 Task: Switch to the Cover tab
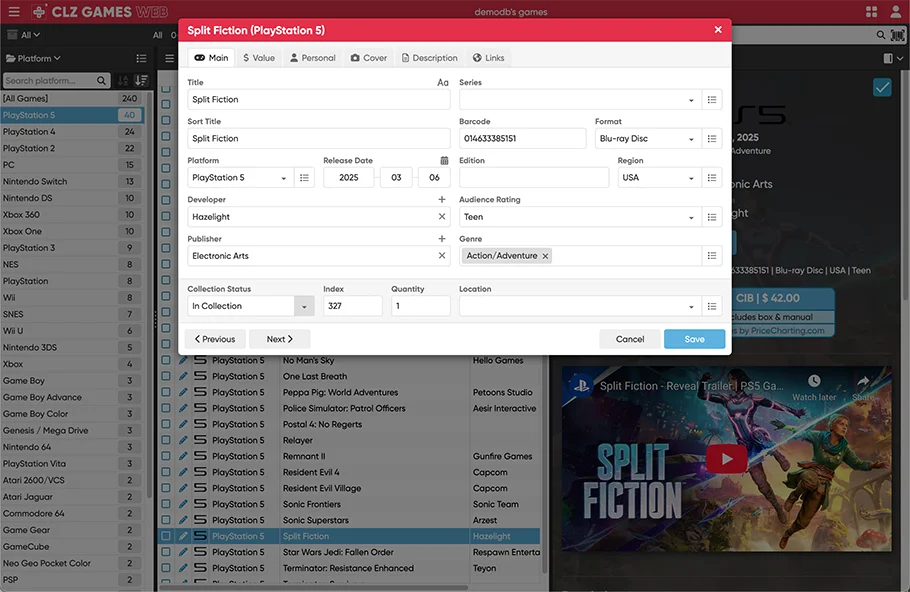pos(369,57)
